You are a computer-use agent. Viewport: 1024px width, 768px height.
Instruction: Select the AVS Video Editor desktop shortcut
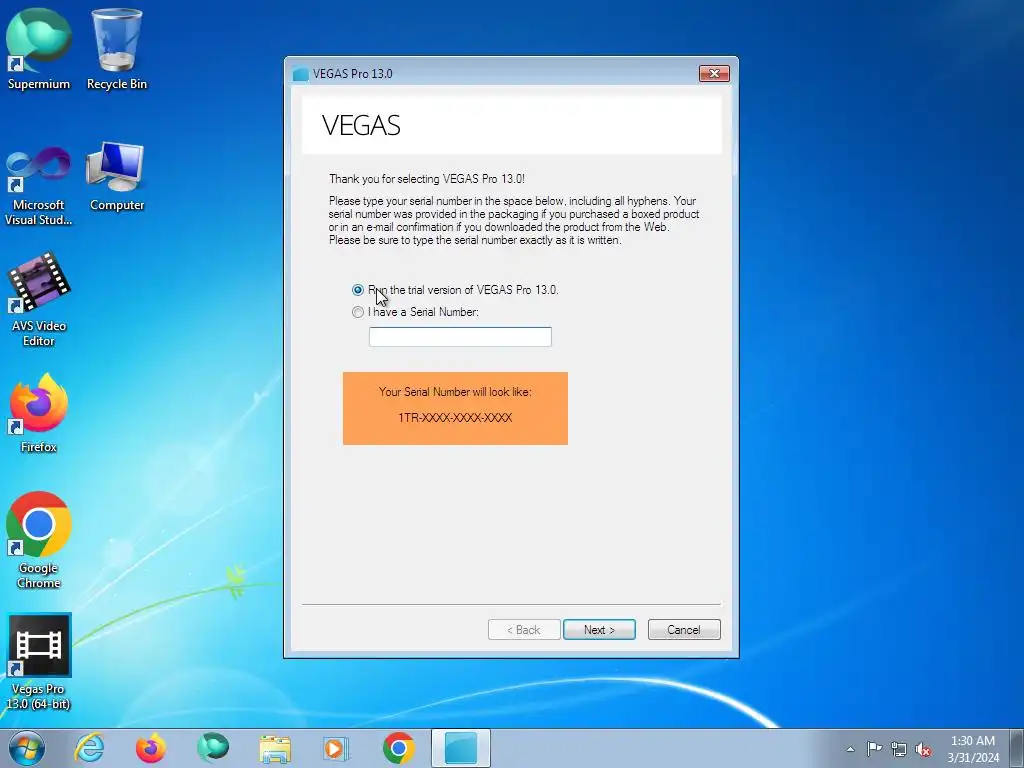click(x=39, y=299)
